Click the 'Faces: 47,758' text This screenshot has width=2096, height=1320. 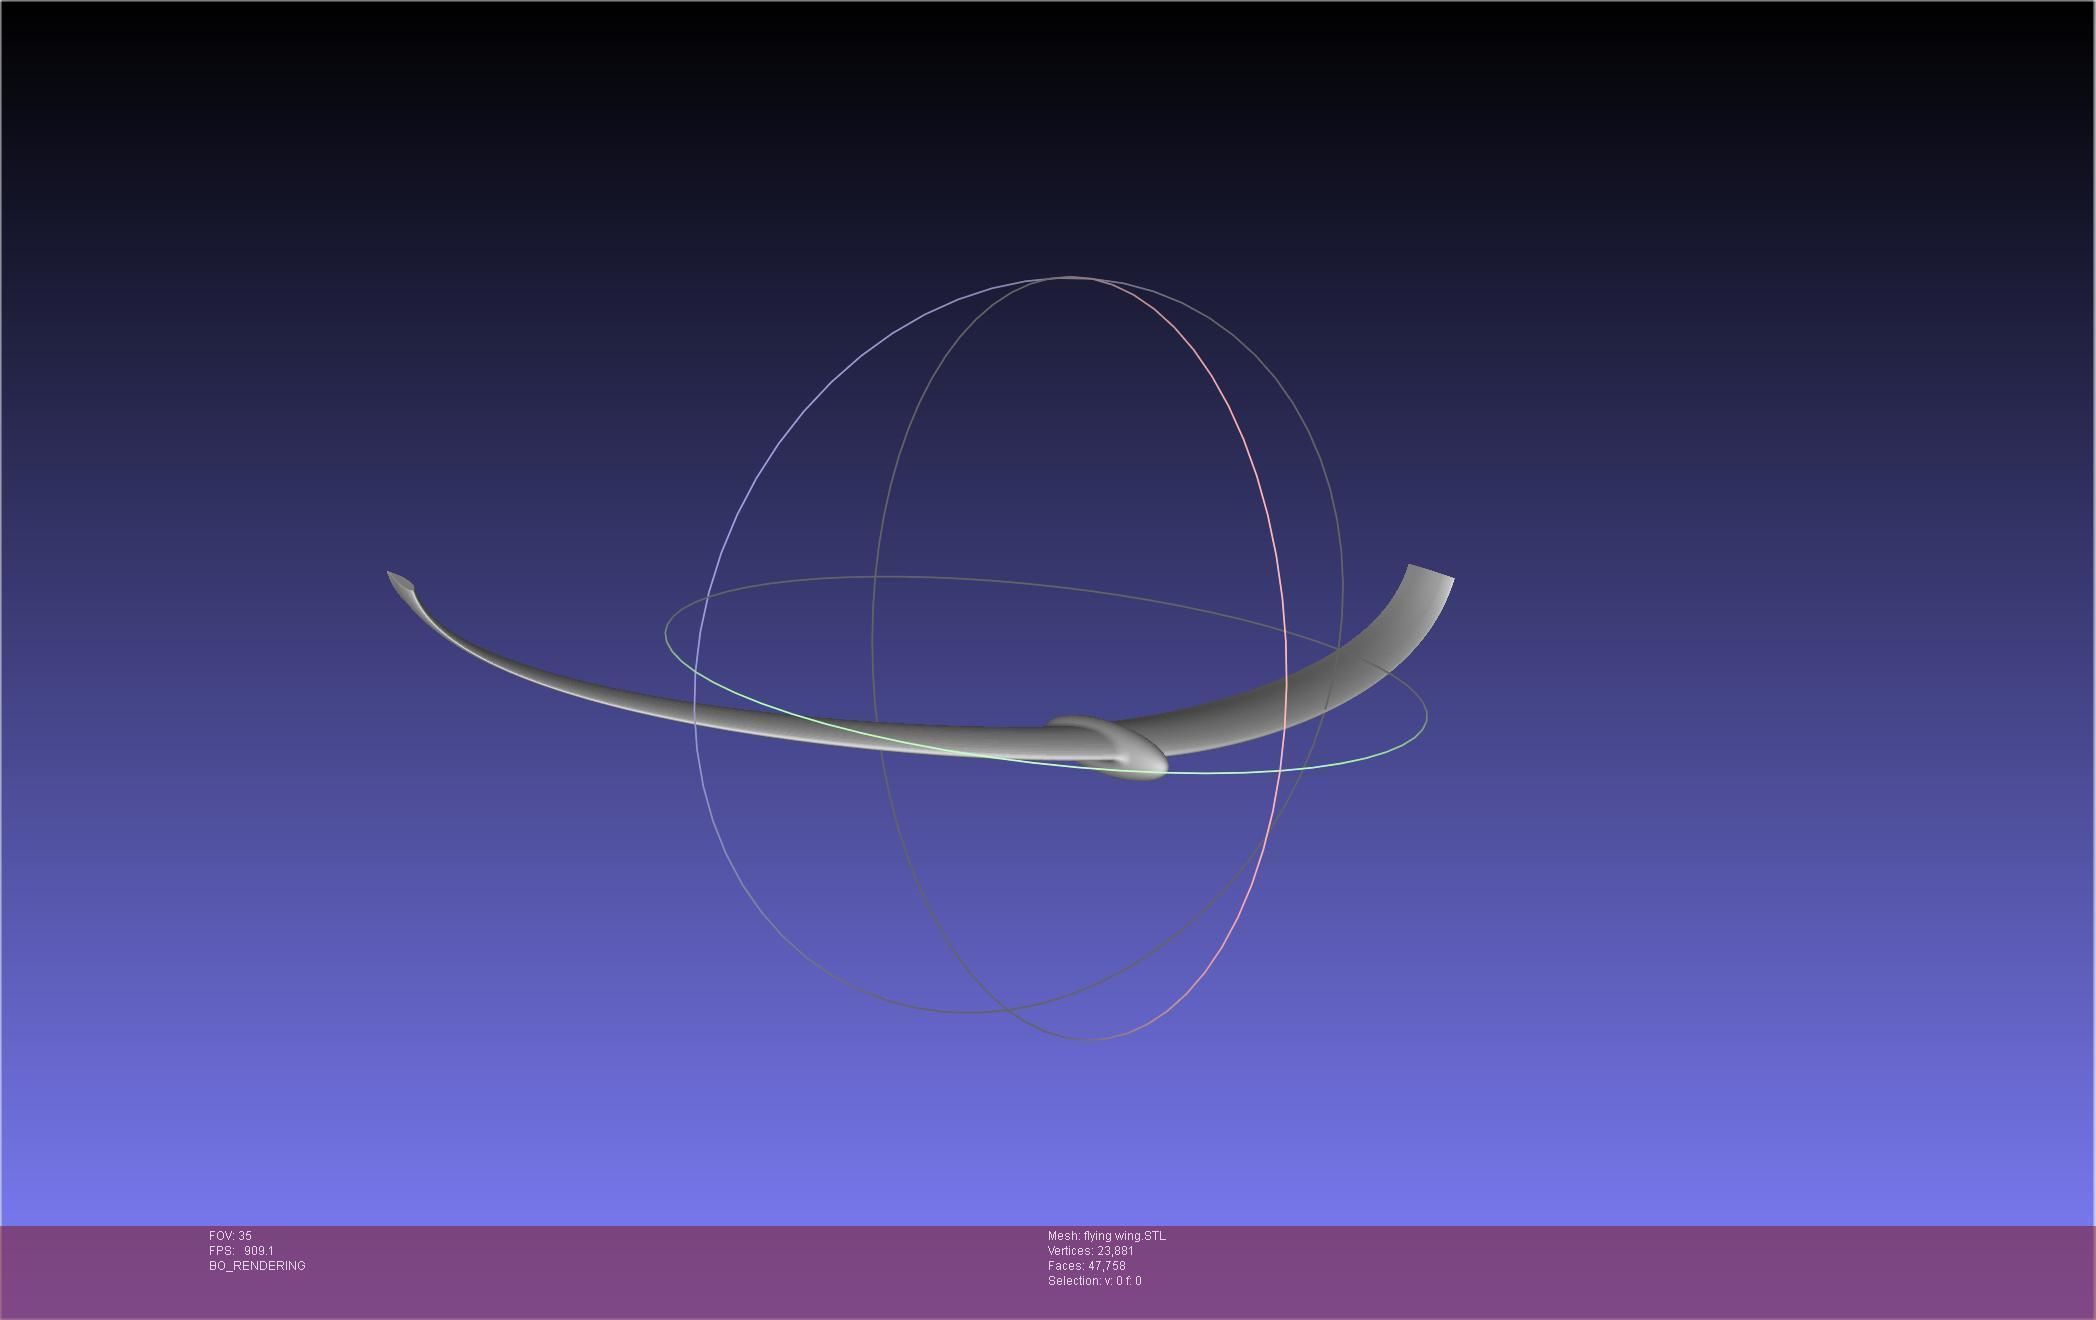(x=1086, y=1266)
